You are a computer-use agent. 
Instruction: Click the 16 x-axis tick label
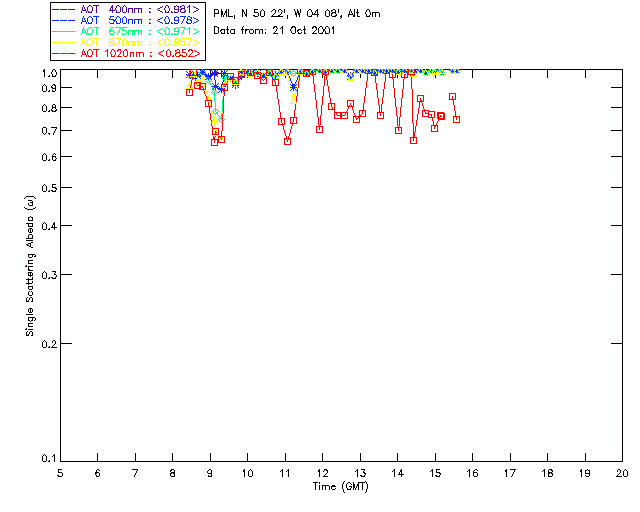coord(472,473)
